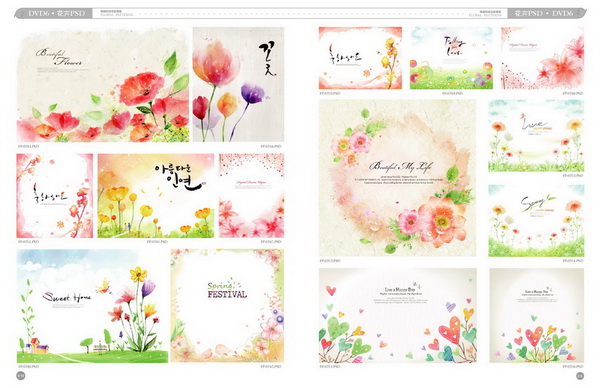Open the pink branch frame thumbnail on left page

tap(55, 196)
